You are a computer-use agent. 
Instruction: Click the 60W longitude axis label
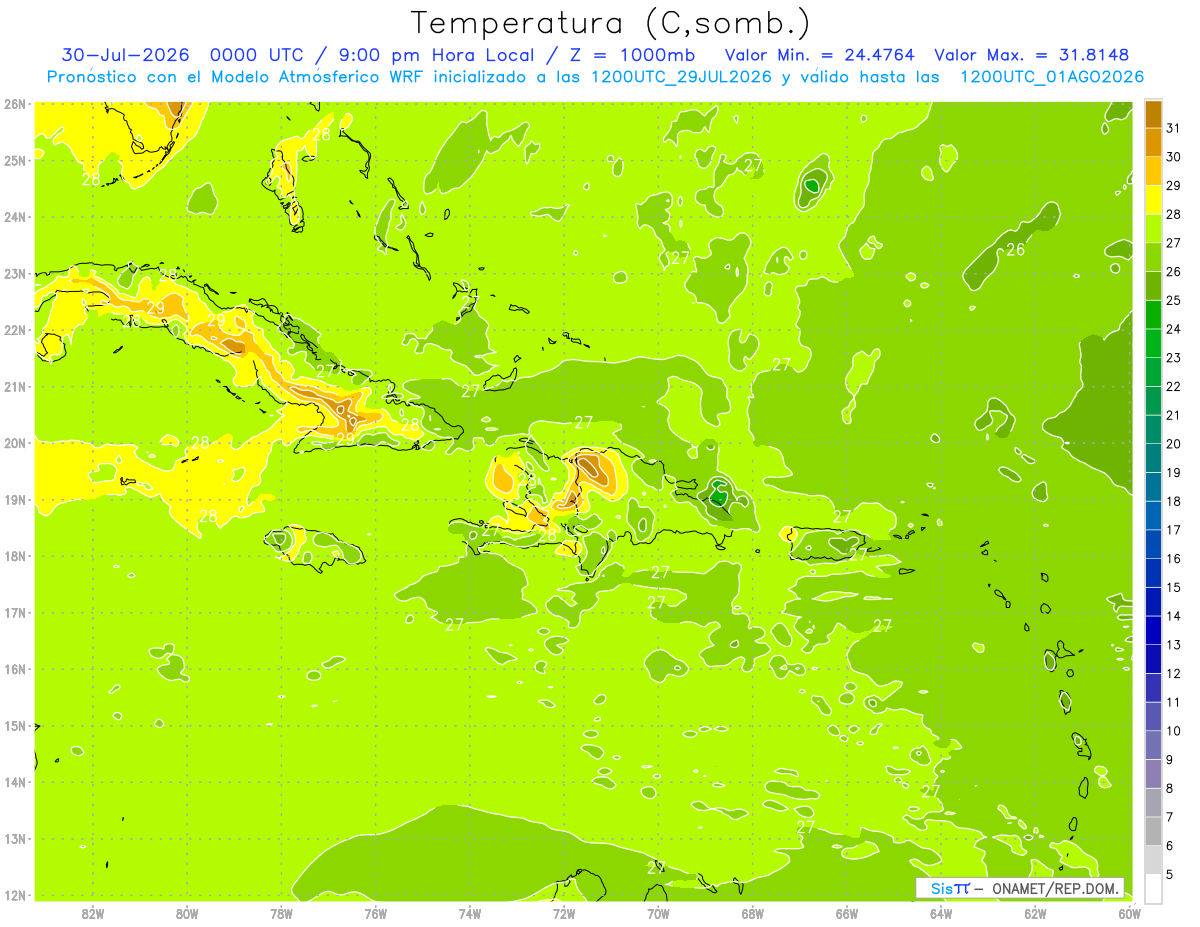[1130, 913]
